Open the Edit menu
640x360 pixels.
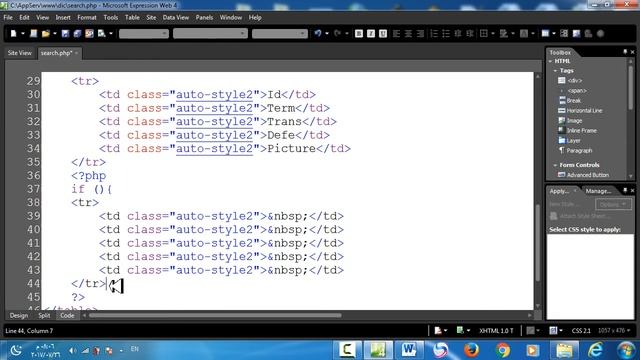[x=24, y=18]
